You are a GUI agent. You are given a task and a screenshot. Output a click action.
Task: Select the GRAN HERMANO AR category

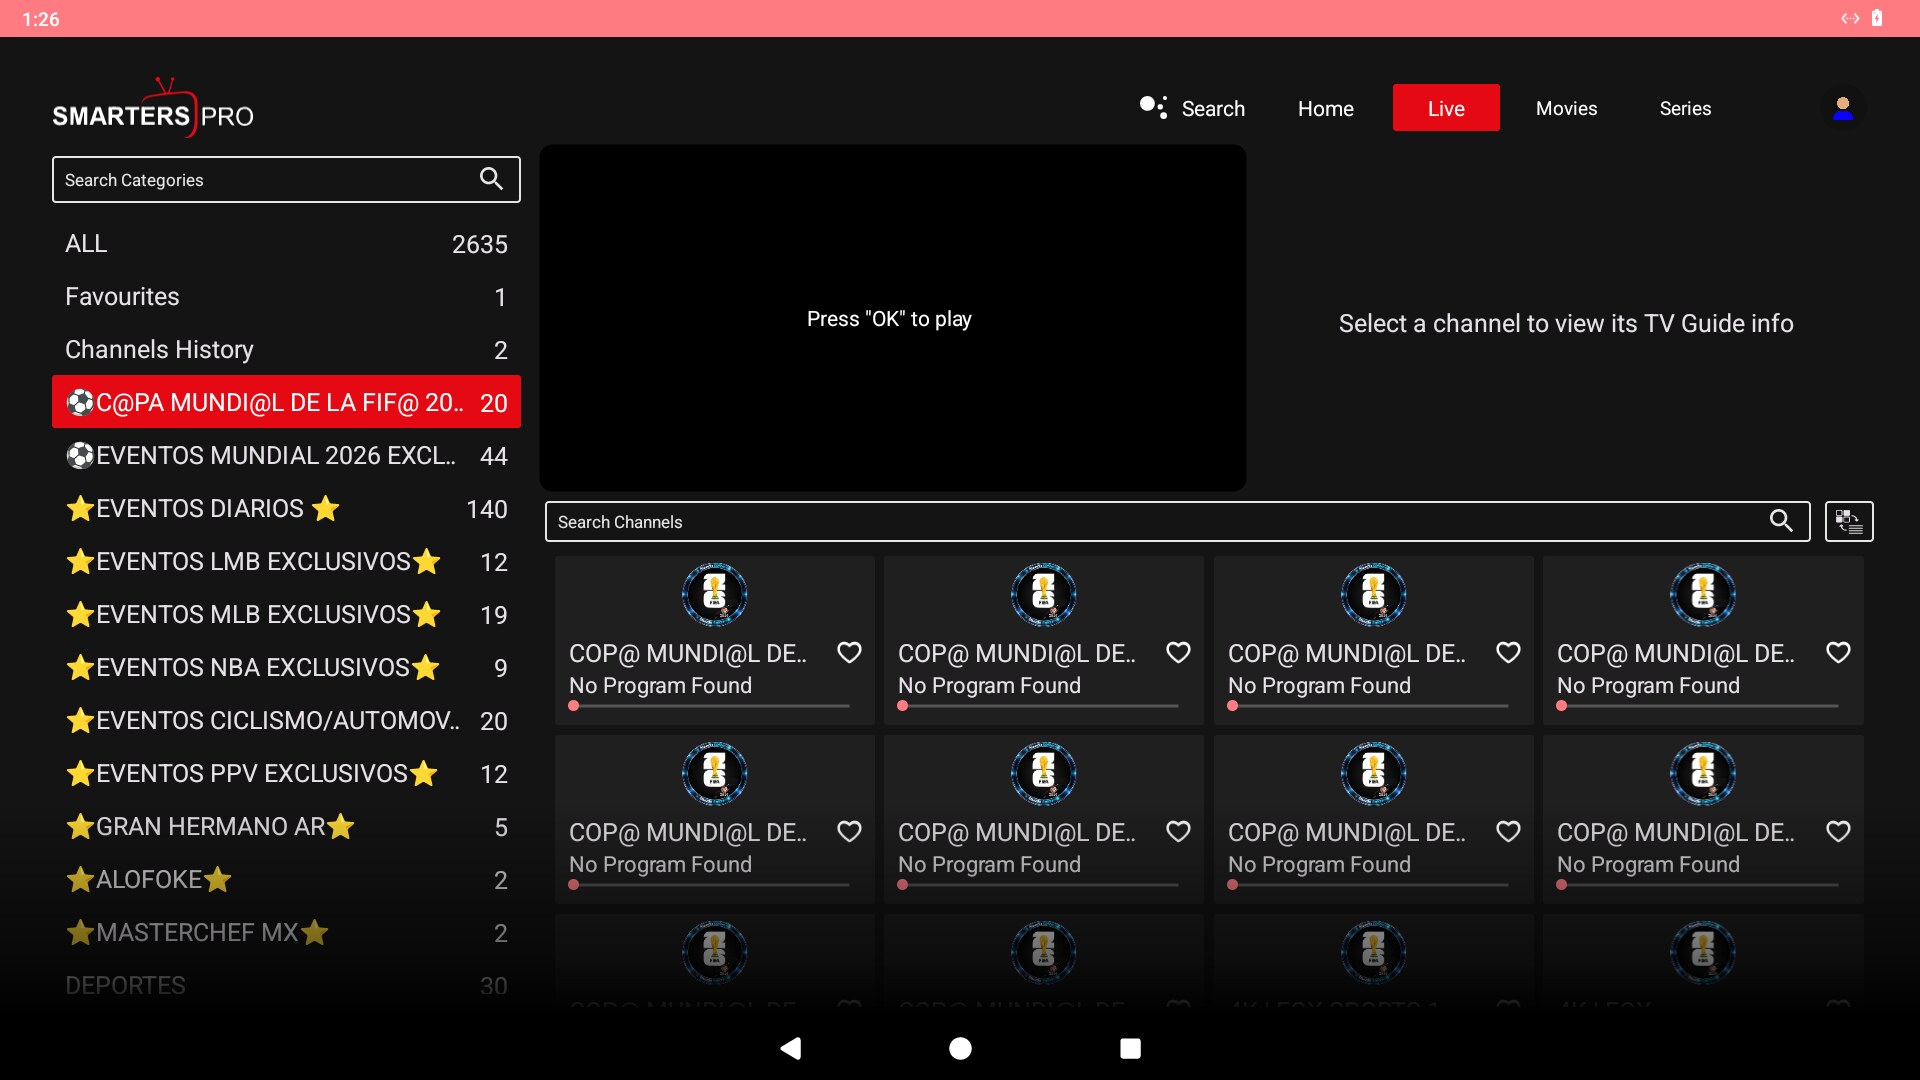click(286, 827)
